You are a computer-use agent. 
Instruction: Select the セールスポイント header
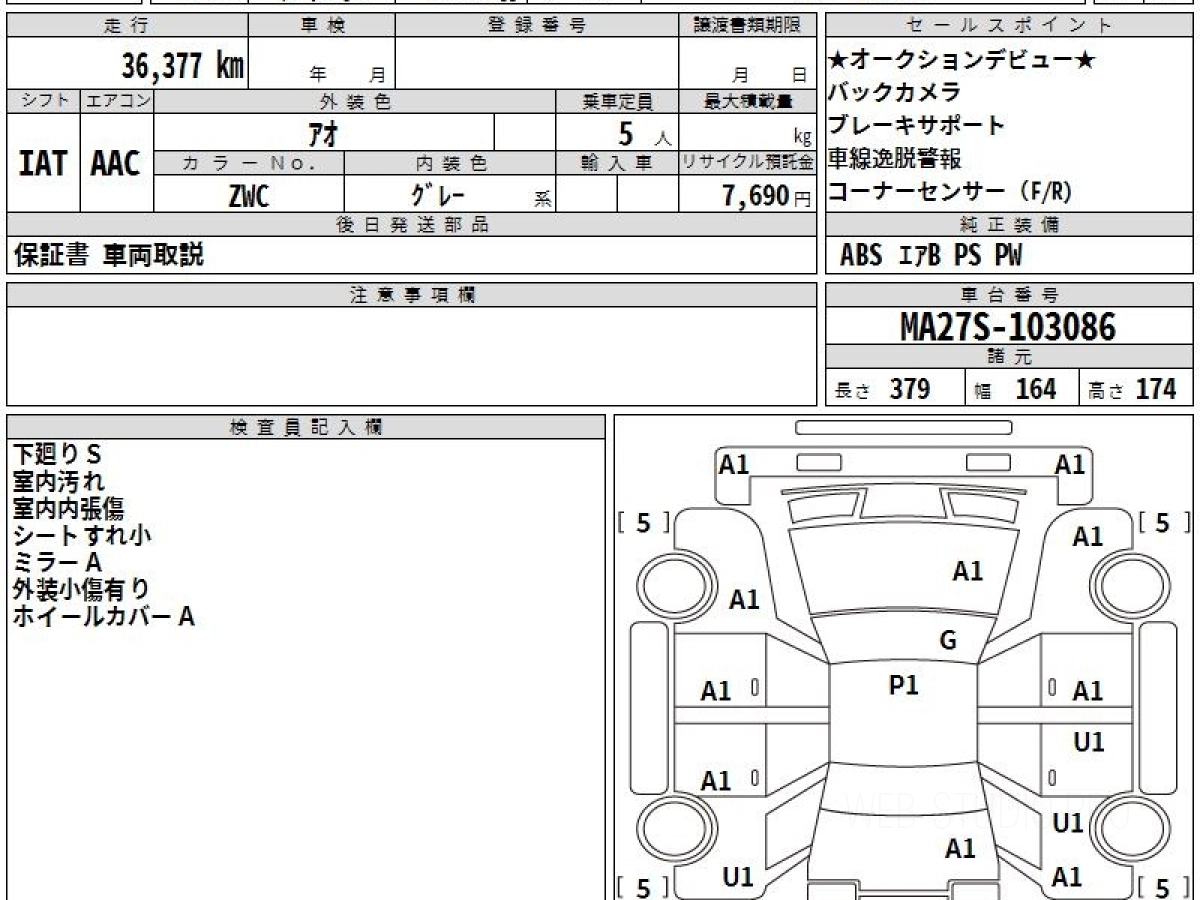pyautogui.click(x=1010, y=26)
